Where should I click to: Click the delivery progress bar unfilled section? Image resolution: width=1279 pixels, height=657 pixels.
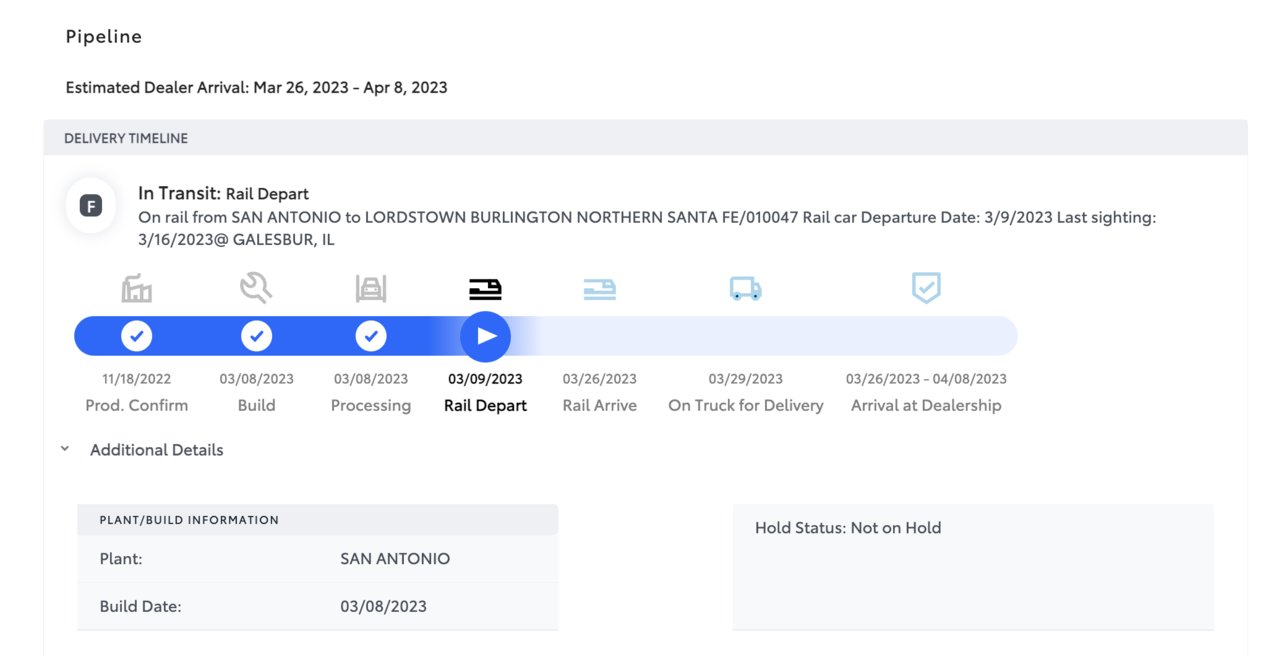pyautogui.click(x=775, y=336)
